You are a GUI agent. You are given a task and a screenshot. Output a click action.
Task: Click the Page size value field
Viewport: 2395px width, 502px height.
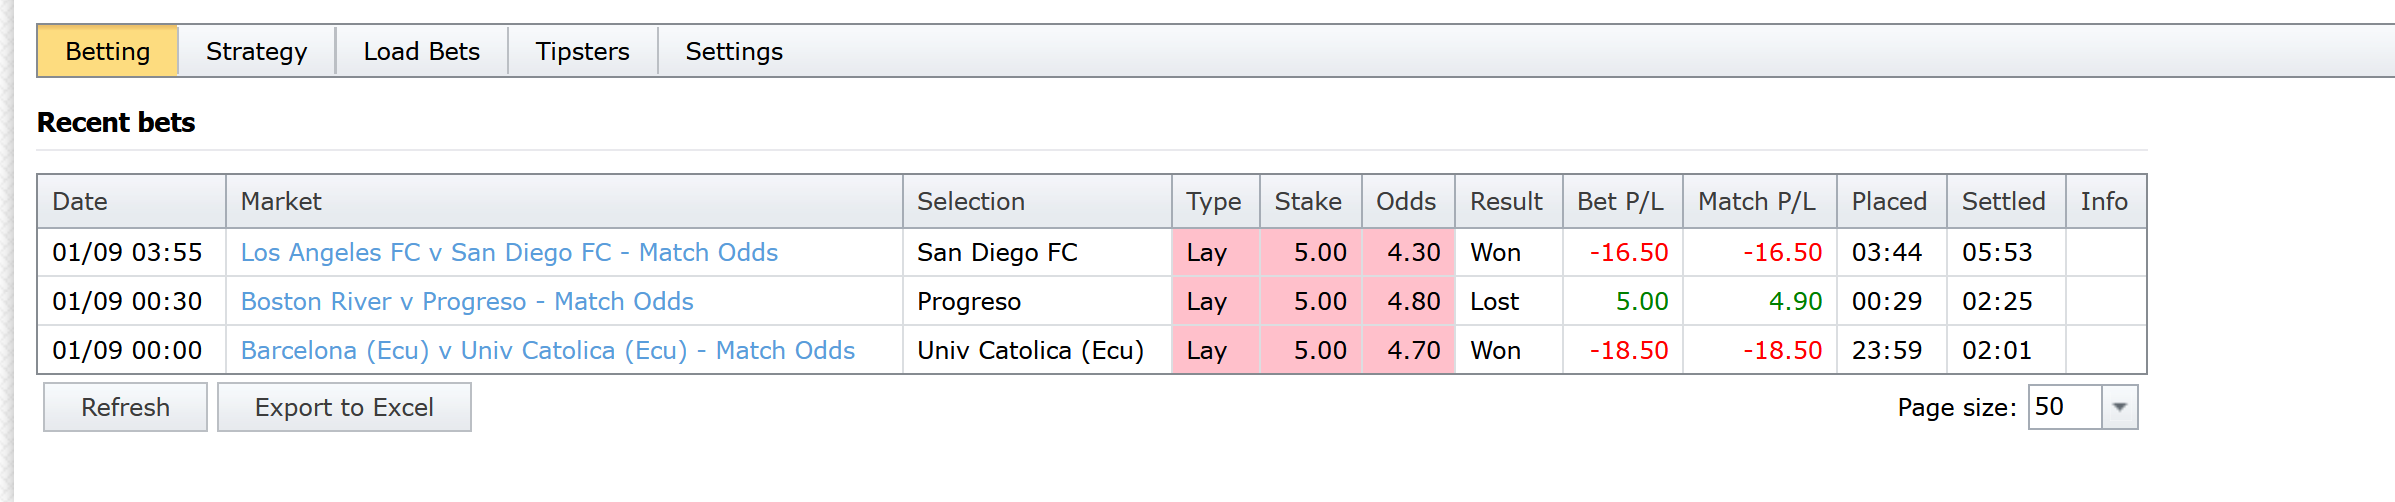(2064, 408)
